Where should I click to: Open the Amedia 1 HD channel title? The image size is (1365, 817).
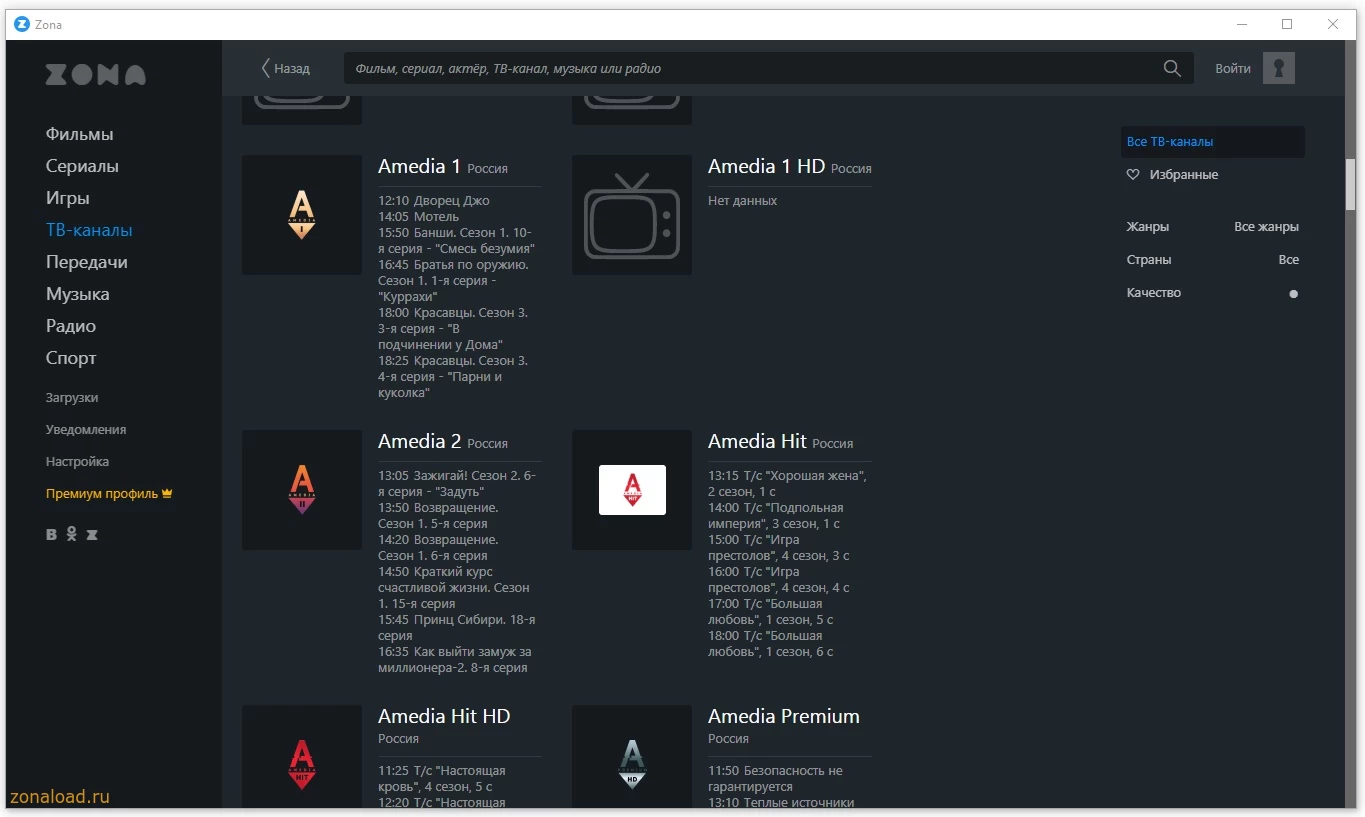pyautogui.click(x=766, y=167)
